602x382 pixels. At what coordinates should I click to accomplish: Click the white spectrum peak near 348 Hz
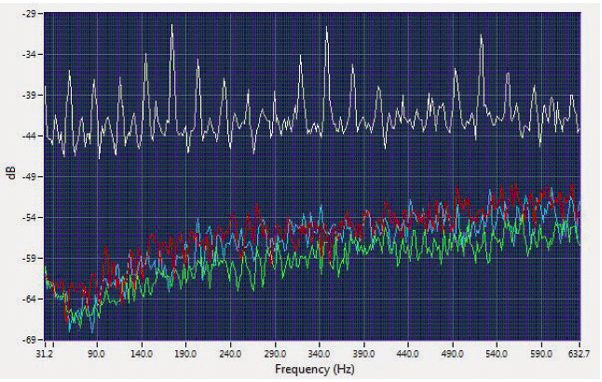327,28
